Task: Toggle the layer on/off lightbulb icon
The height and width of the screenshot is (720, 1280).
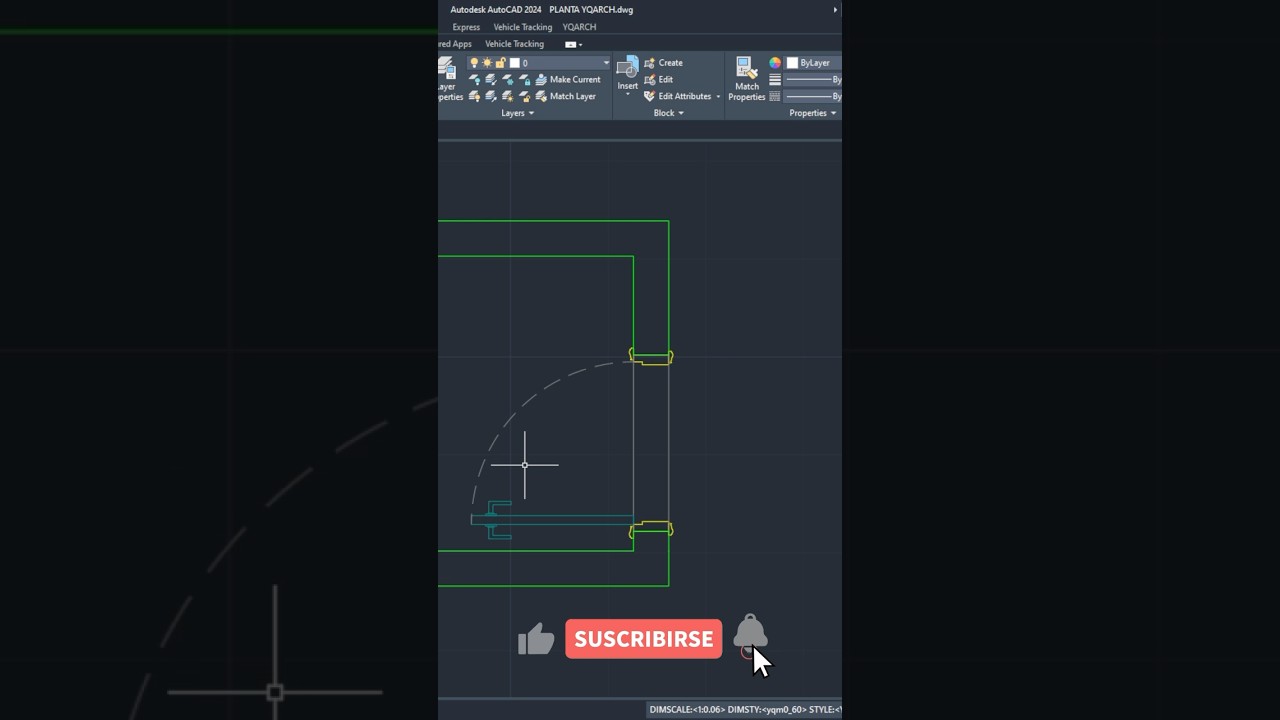Action: coord(474,63)
